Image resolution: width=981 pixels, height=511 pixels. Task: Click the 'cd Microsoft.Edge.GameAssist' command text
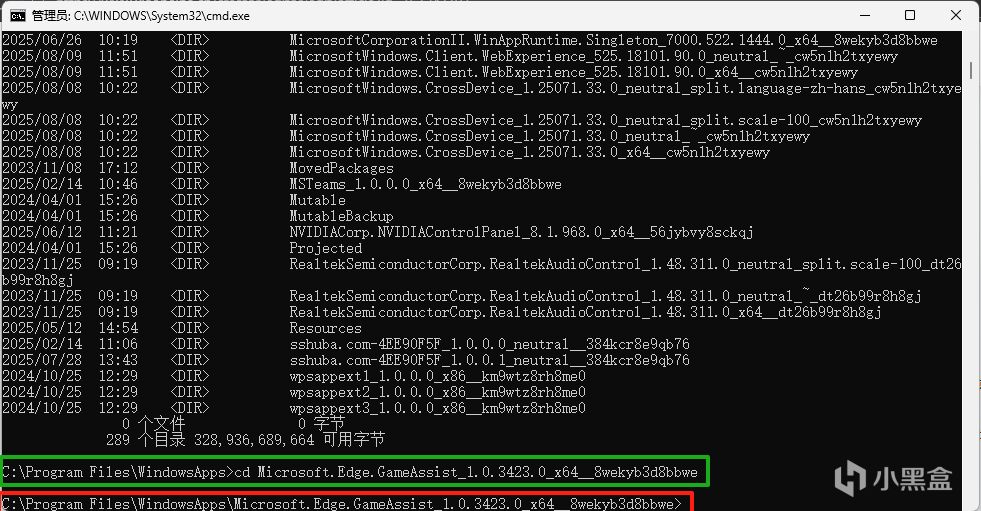(466, 472)
